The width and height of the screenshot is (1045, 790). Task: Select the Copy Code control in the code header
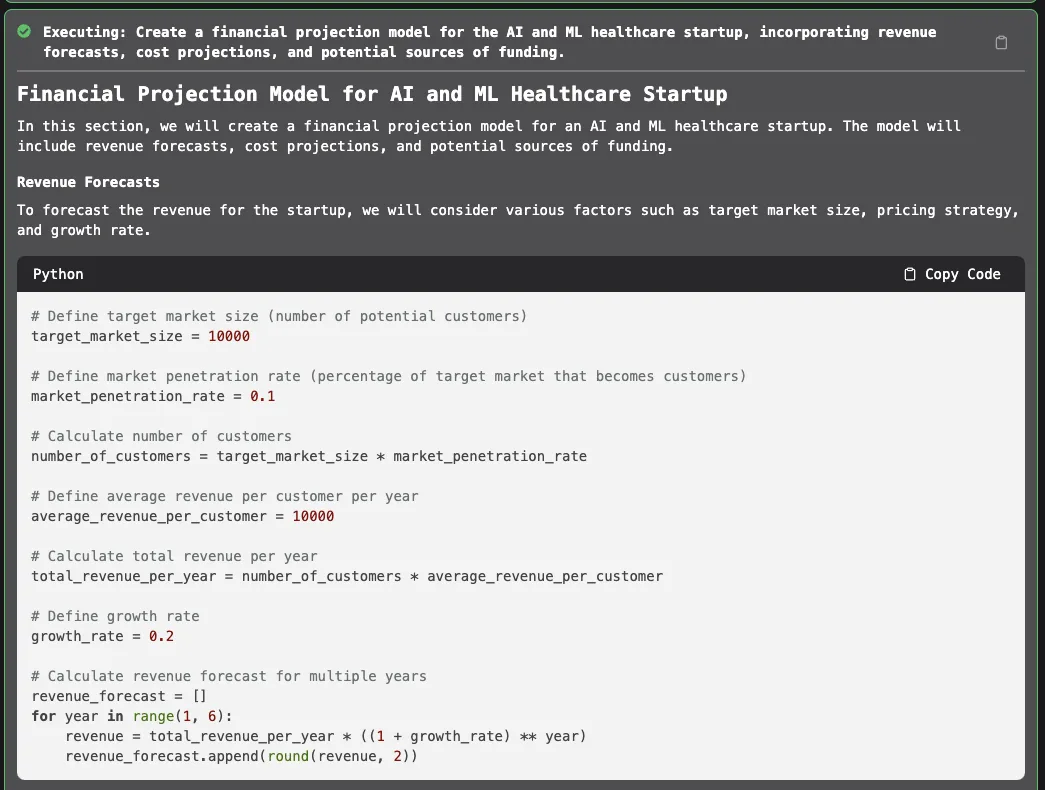click(952, 273)
